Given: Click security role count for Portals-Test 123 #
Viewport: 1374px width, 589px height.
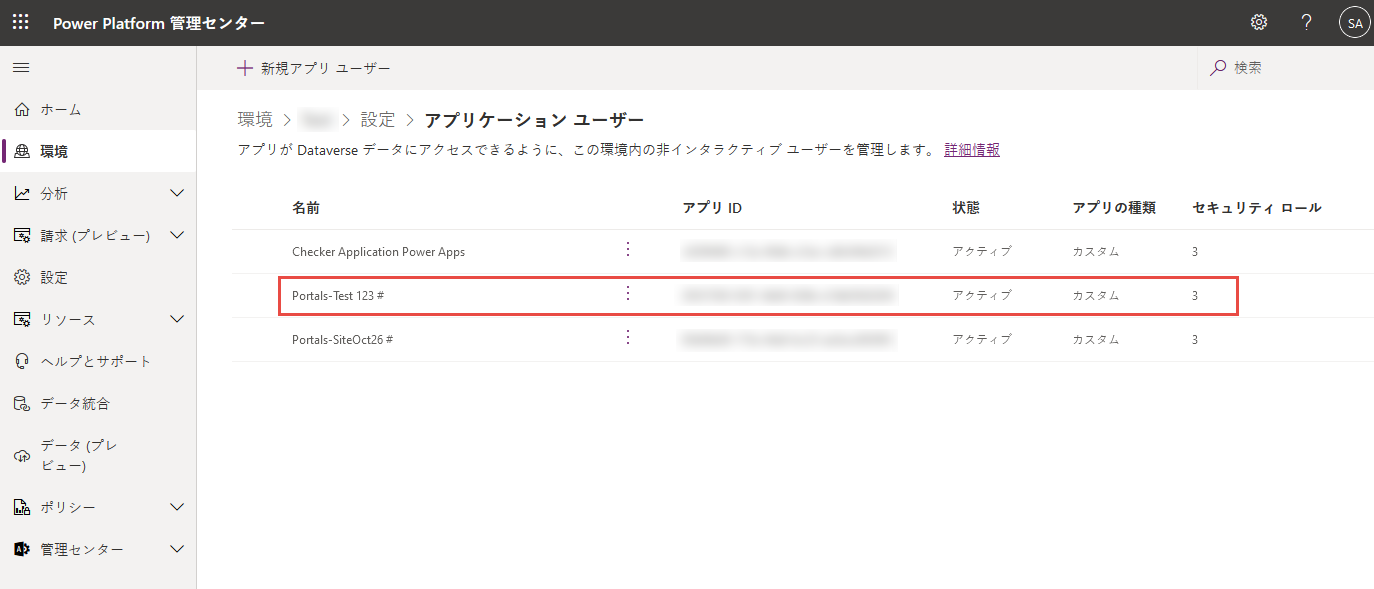Looking at the screenshot, I should point(1195,296).
